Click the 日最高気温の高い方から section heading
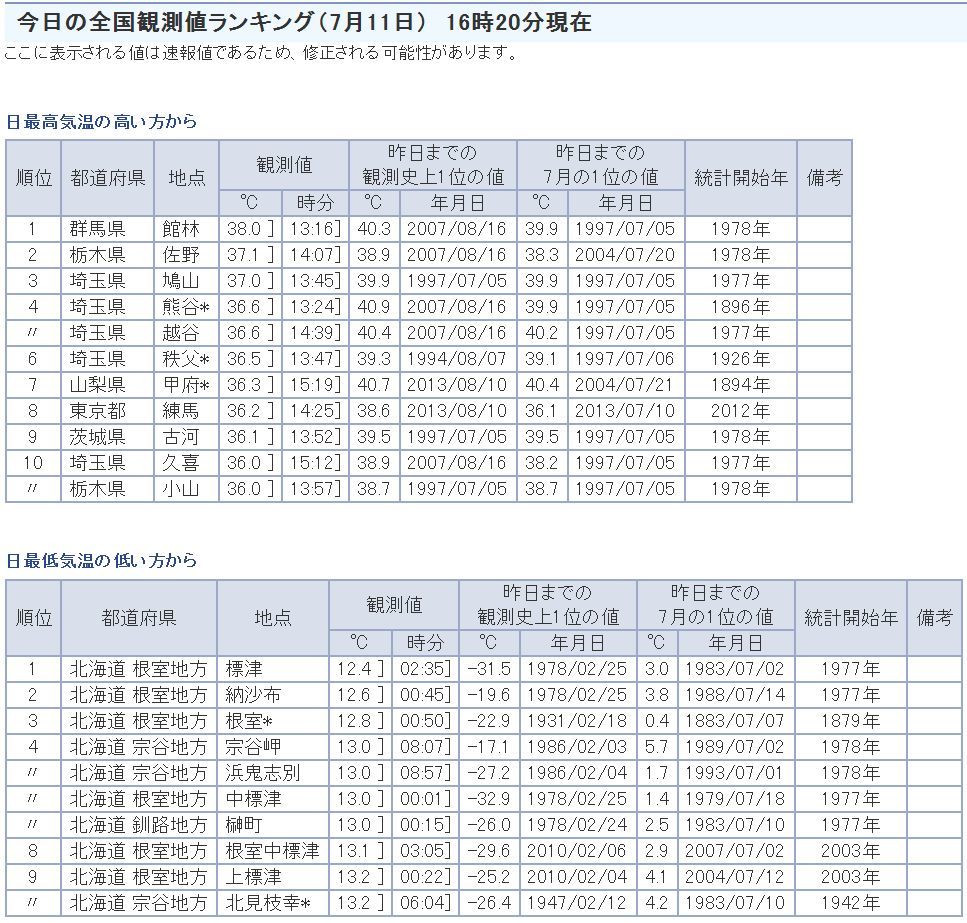 coord(101,122)
